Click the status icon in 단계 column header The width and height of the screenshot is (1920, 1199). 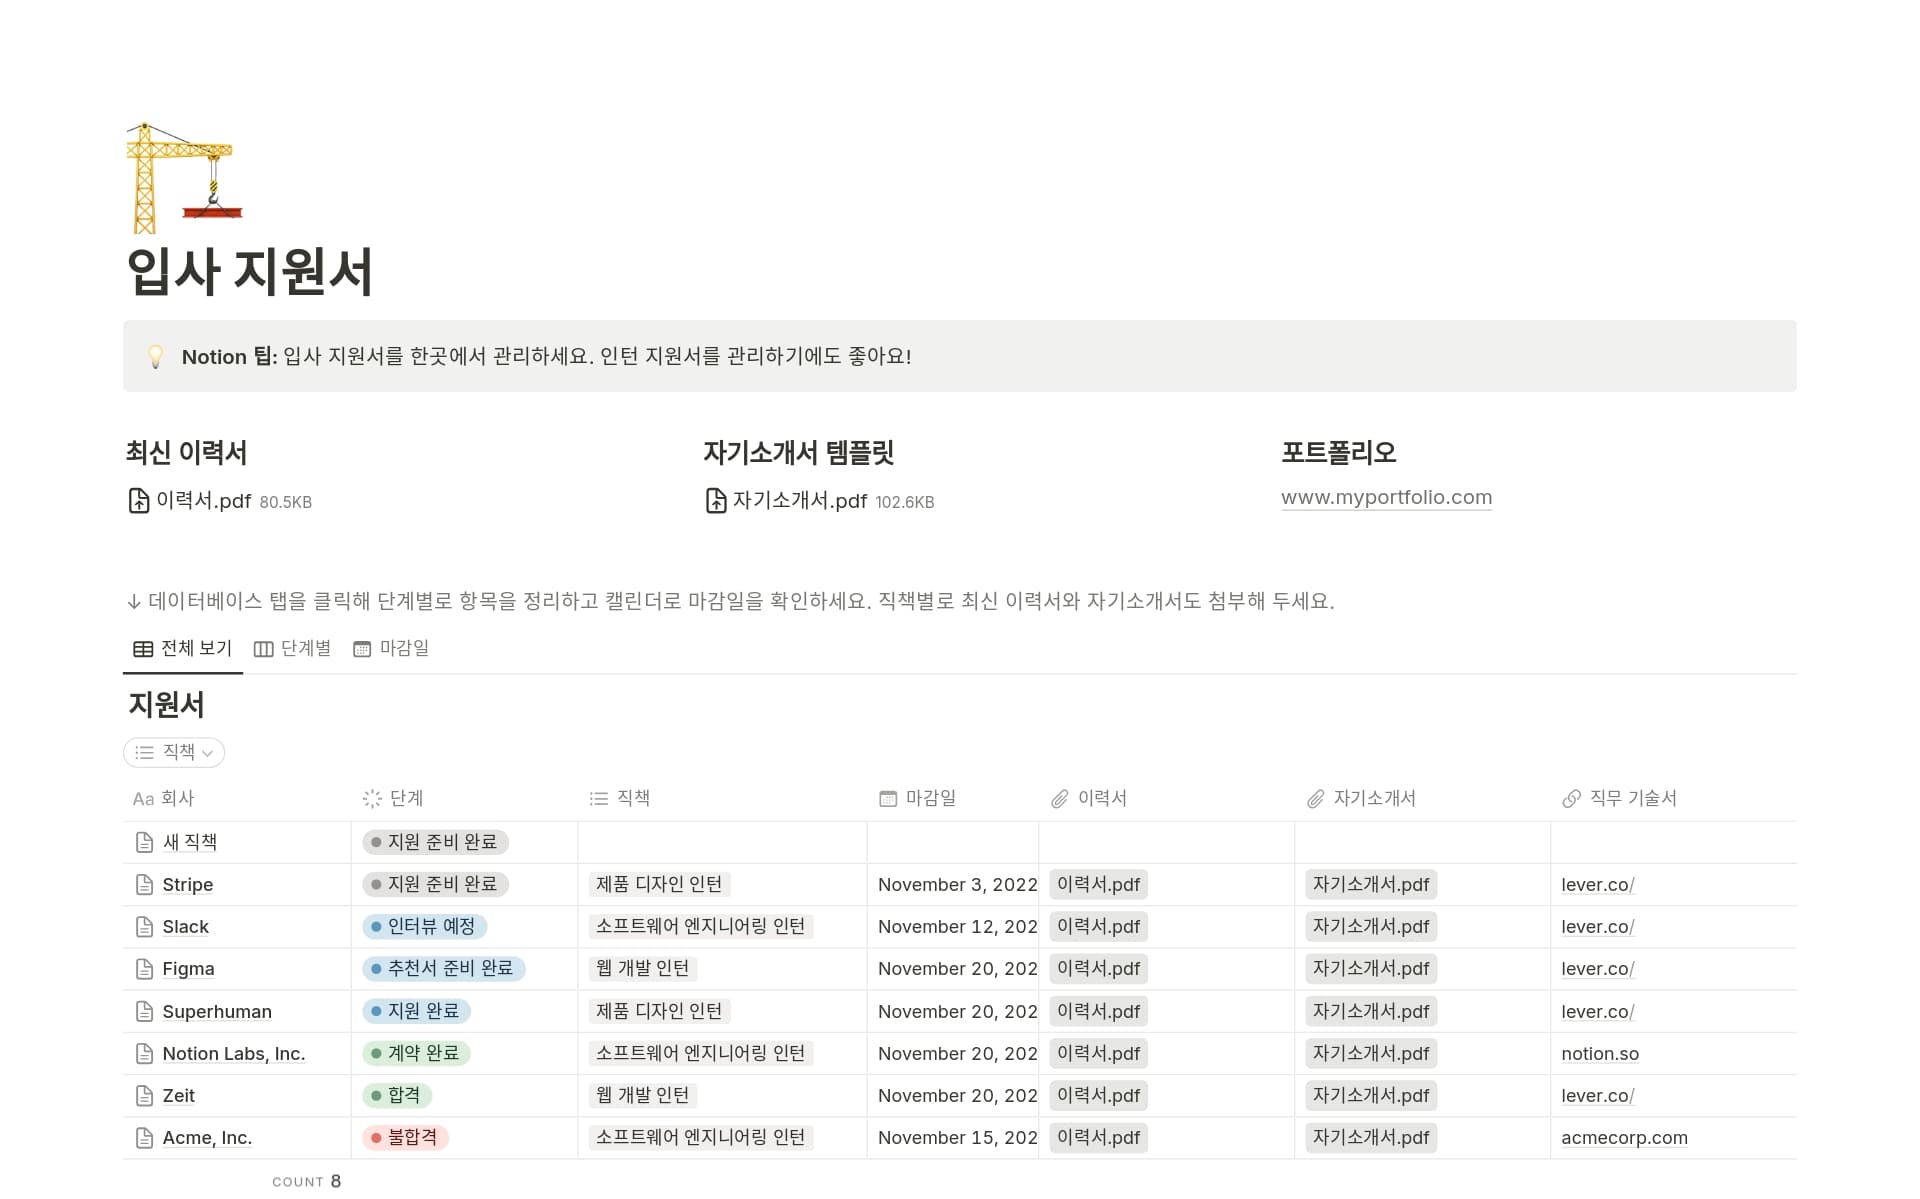tap(372, 799)
